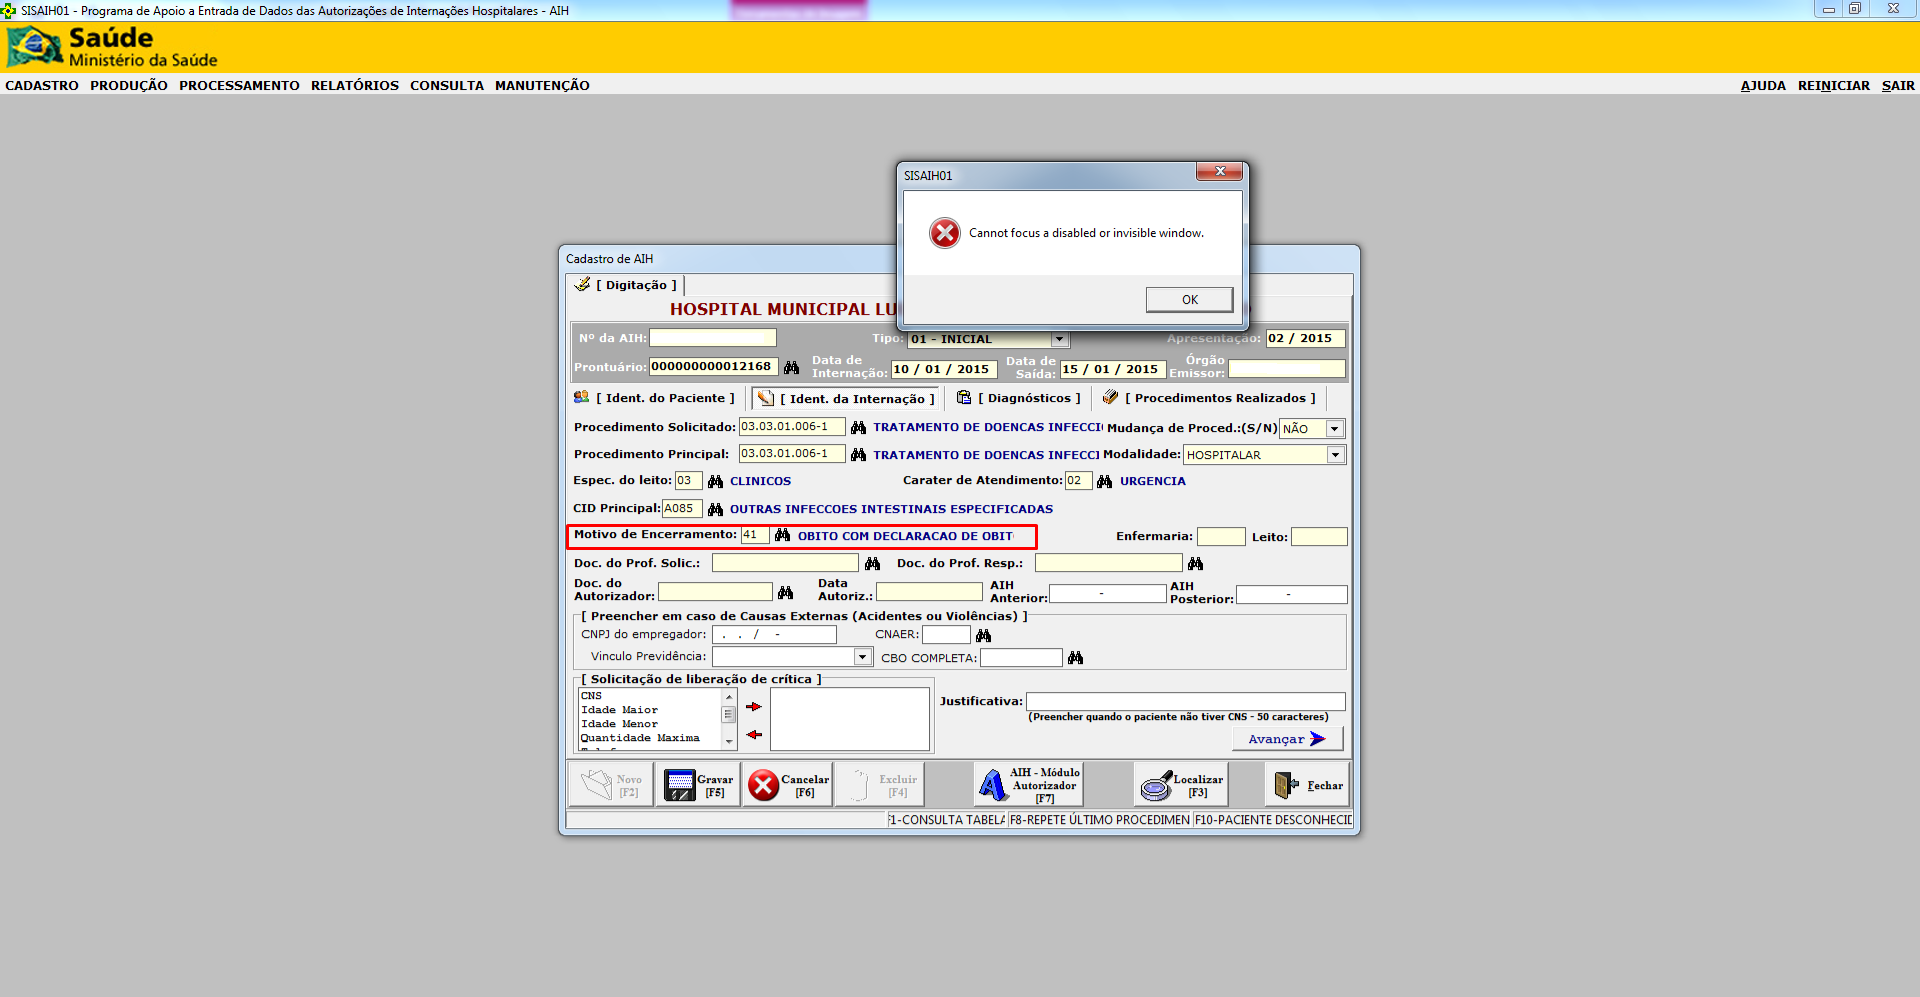Switch to Ident. da Internação tab
The width and height of the screenshot is (1920, 997).
pyautogui.click(x=846, y=398)
